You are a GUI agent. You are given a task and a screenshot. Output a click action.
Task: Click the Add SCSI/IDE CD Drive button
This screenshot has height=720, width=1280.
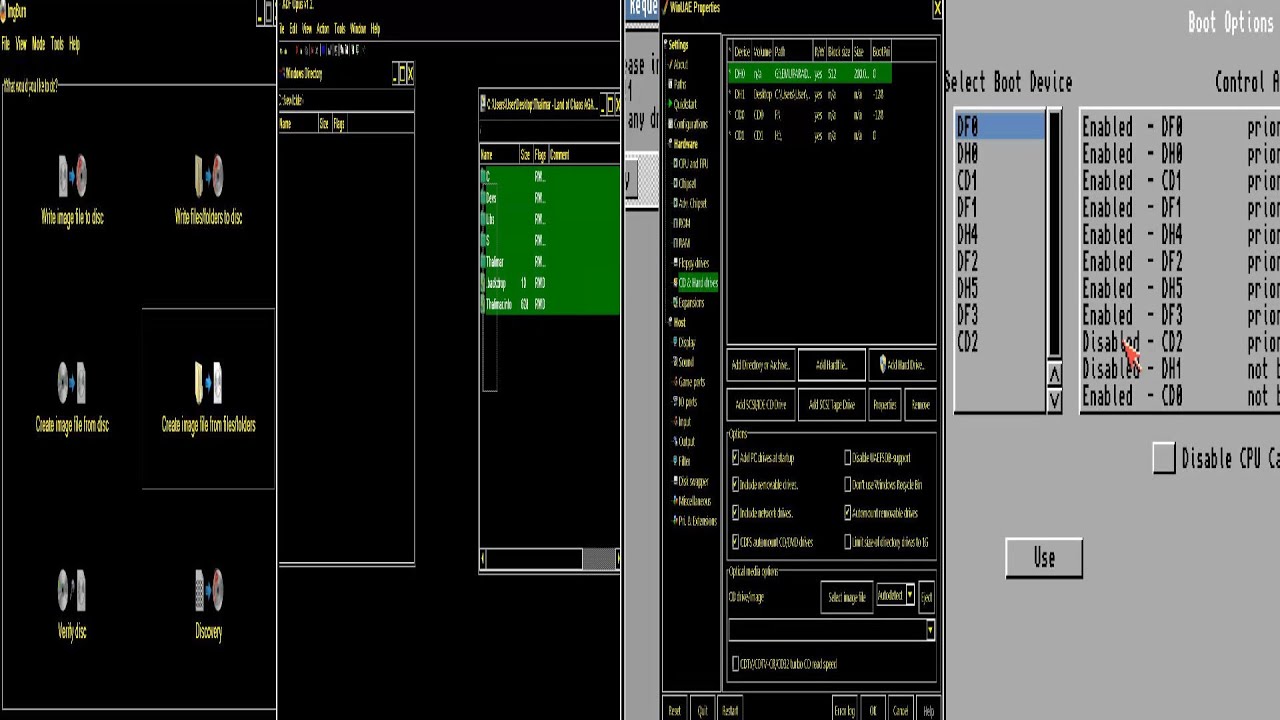[x=761, y=405]
